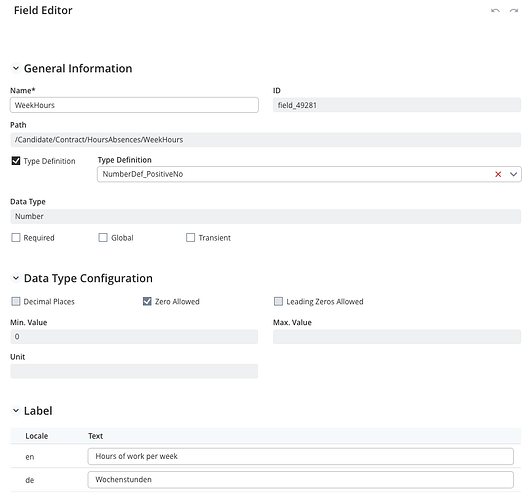Click the Name field containing WeekHours
This screenshot has height=500, width=528.
[x=134, y=105]
